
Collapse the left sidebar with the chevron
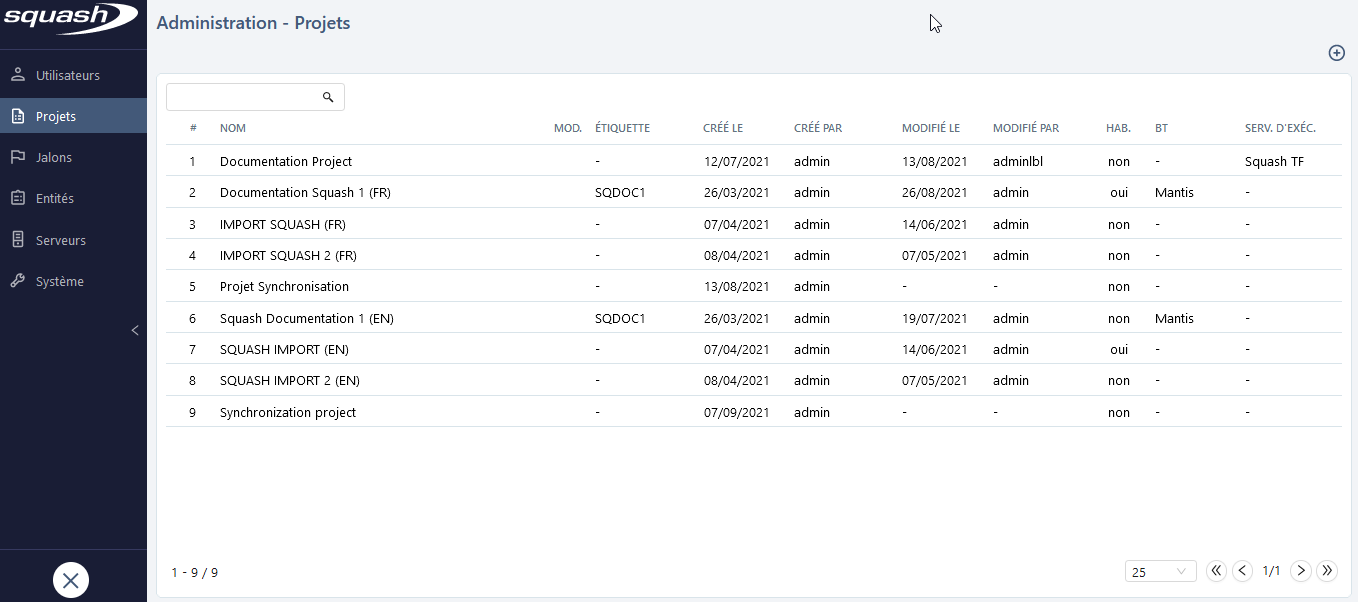click(135, 330)
